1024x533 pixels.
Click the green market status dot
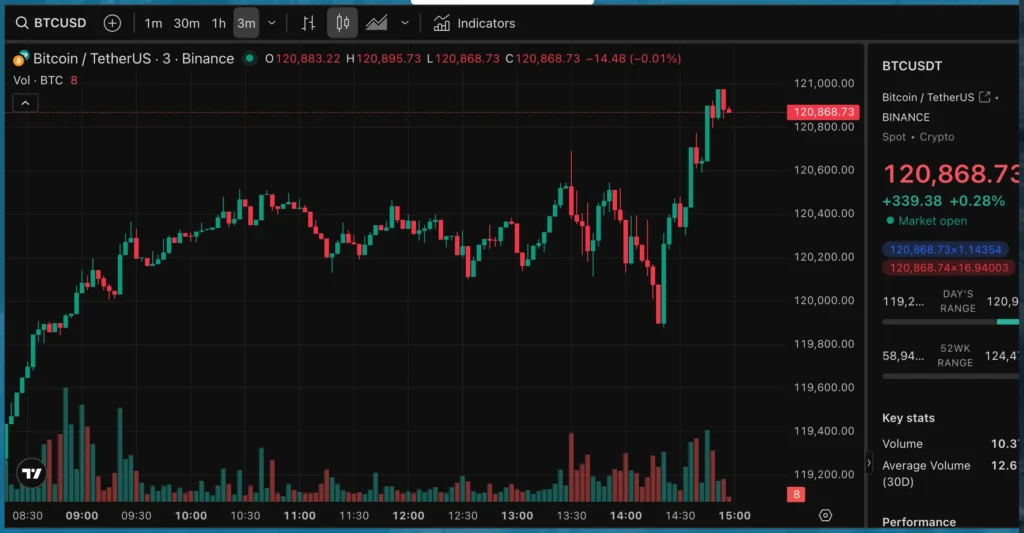tap(249, 58)
